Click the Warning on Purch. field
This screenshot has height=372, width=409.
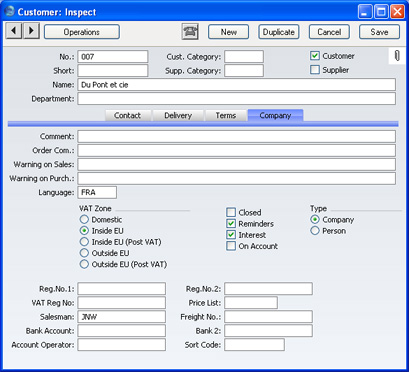click(x=237, y=178)
